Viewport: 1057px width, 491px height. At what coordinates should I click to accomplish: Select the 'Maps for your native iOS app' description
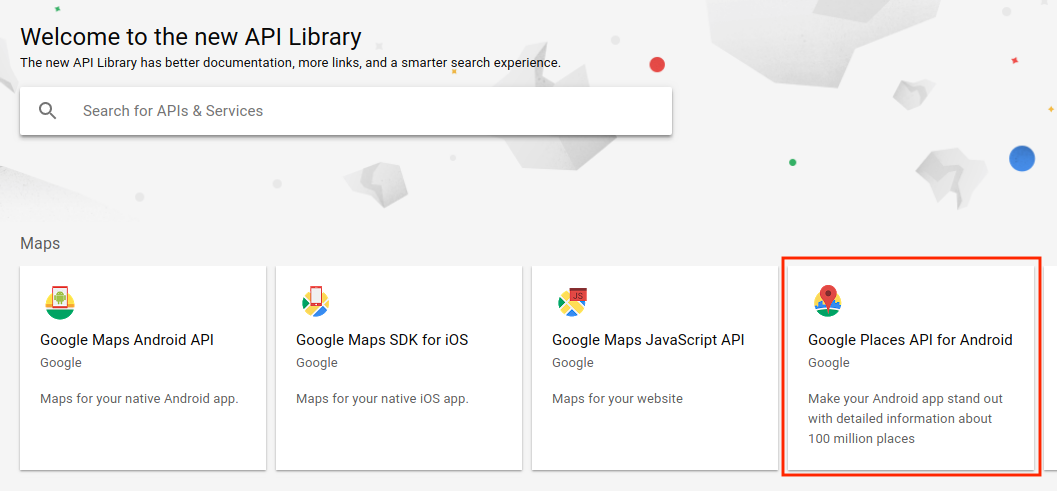pos(382,399)
